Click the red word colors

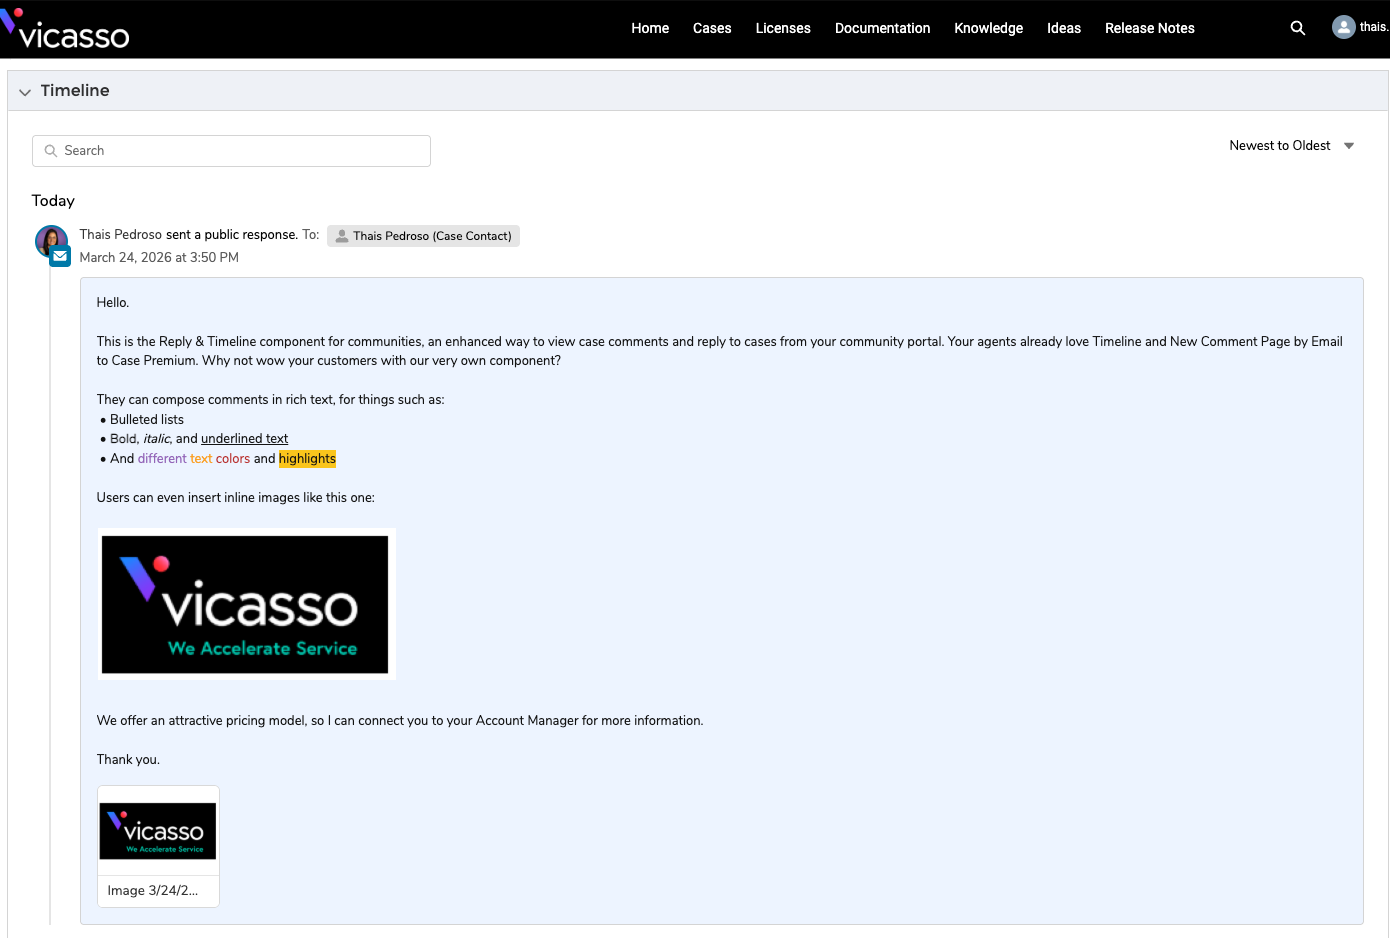233,459
